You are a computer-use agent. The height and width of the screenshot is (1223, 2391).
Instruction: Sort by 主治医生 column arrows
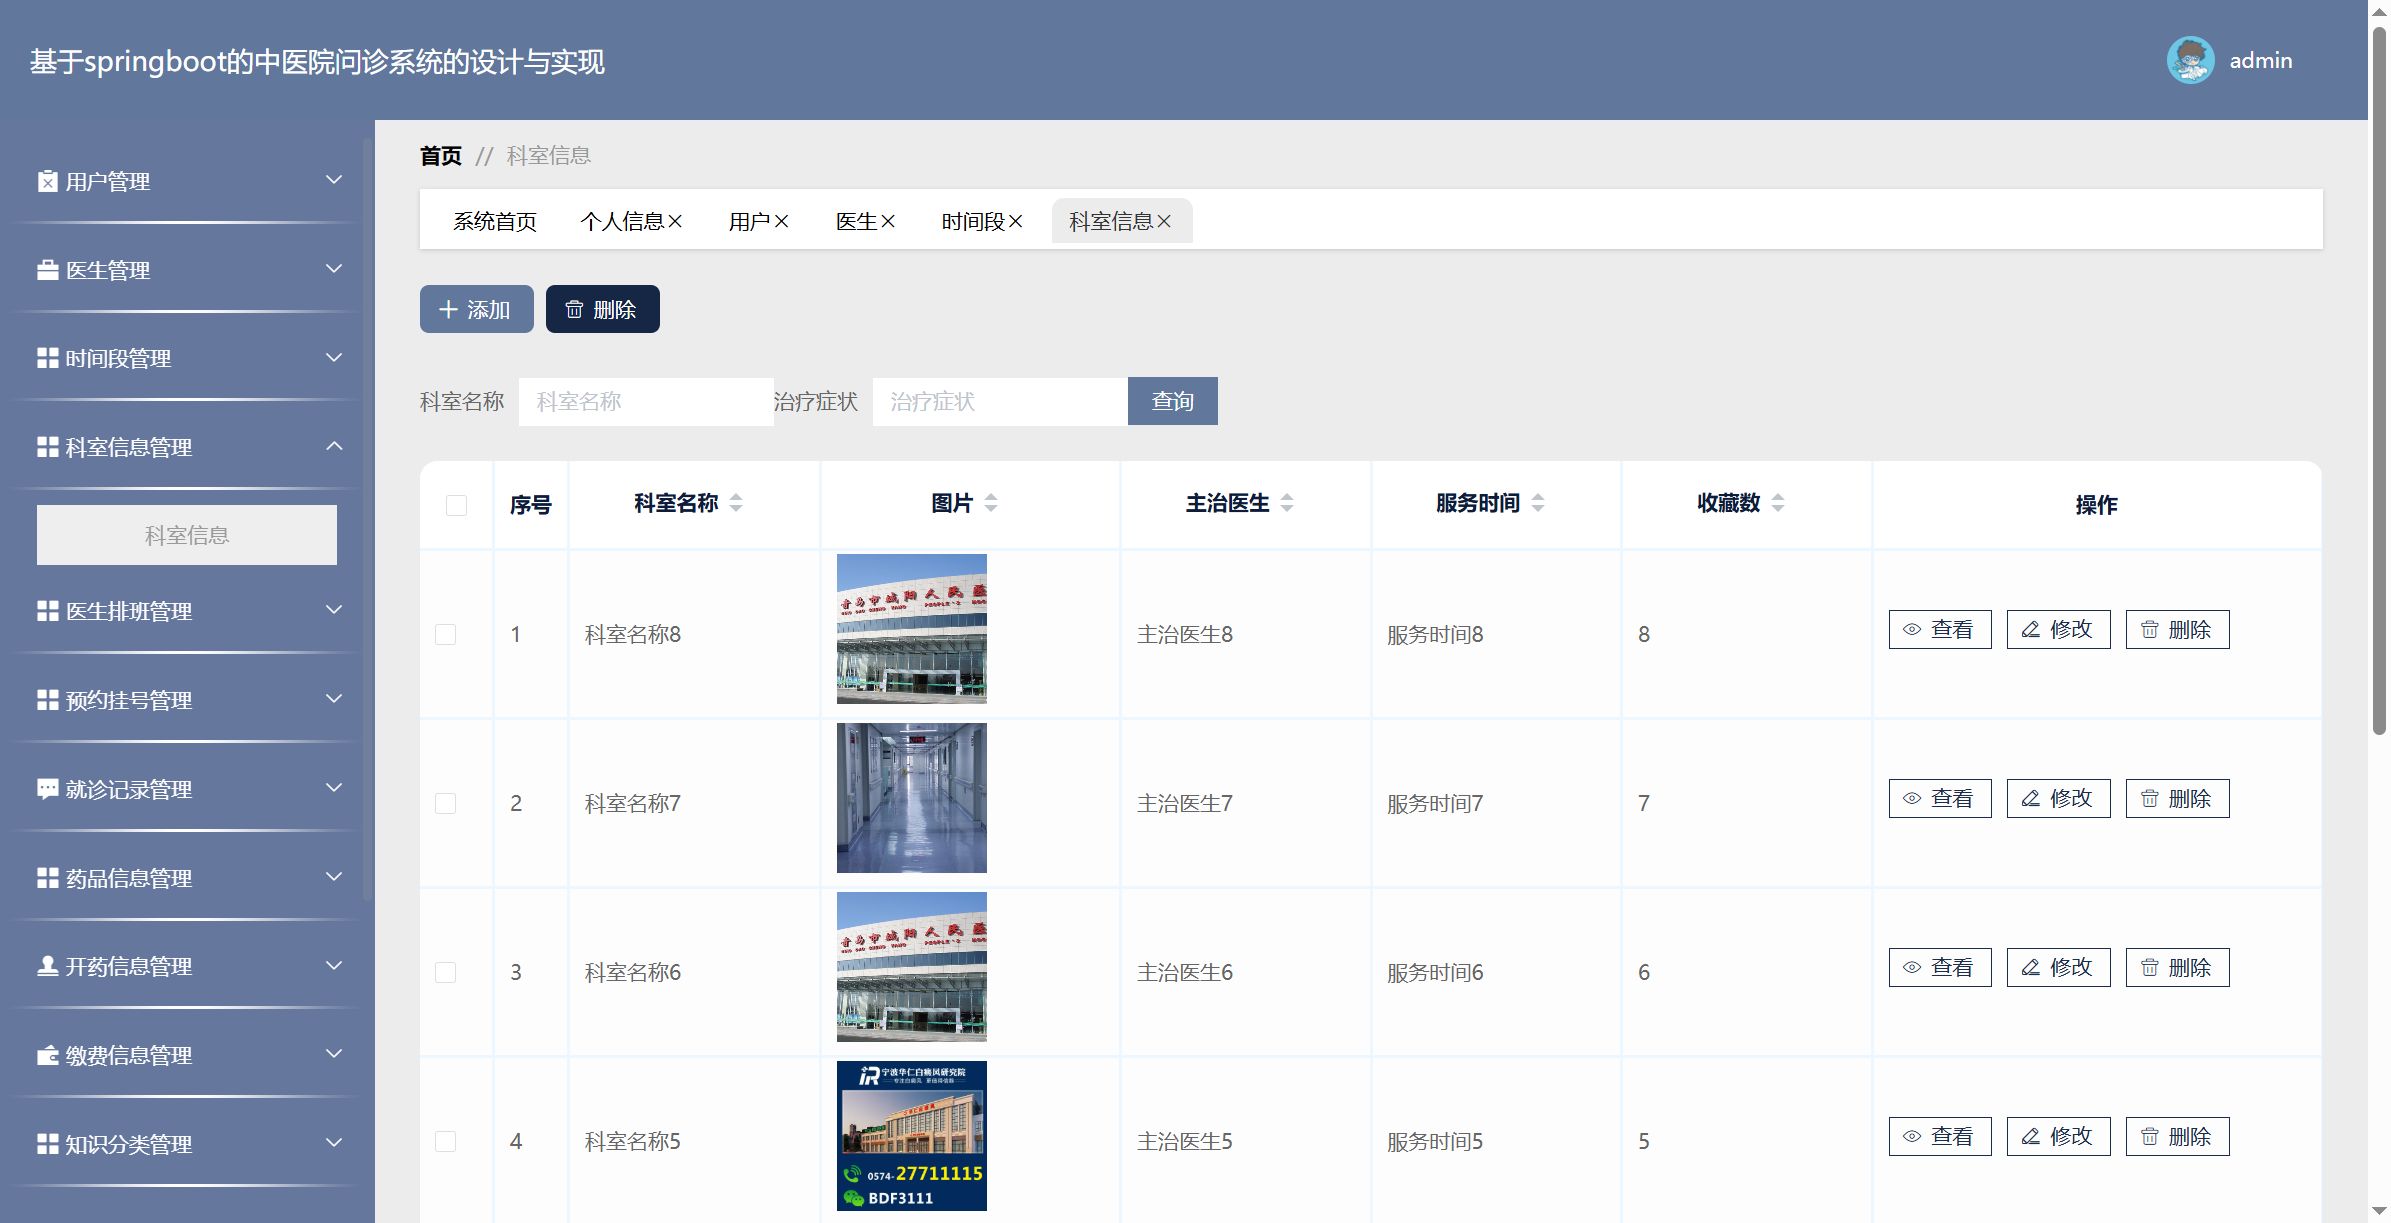pyautogui.click(x=1287, y=503)
